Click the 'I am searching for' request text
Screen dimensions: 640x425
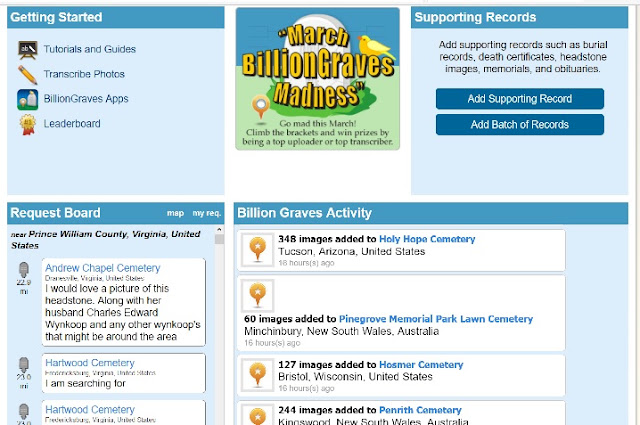pyautogui.click(x=85, y=383)
